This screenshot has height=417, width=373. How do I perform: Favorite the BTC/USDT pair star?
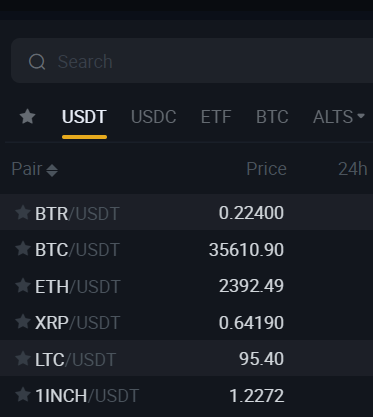[23, 249]
